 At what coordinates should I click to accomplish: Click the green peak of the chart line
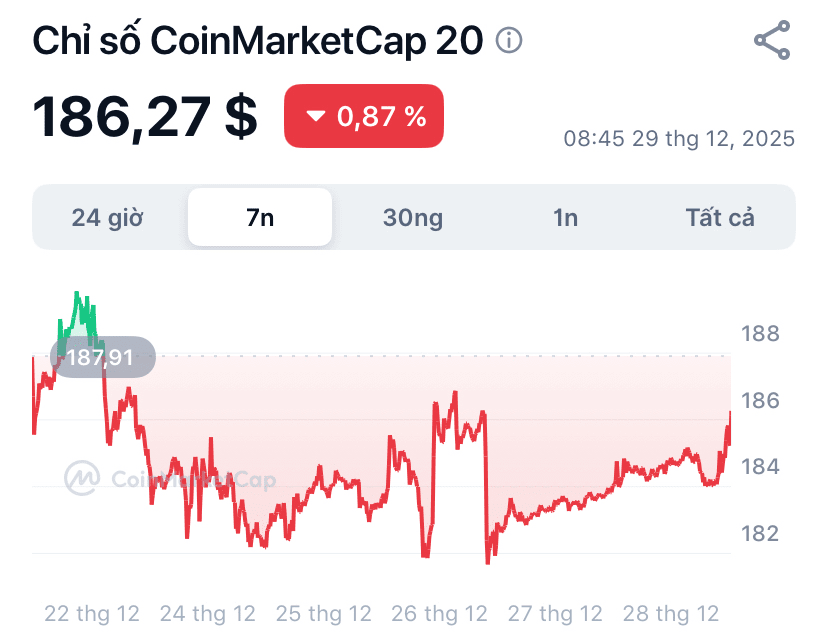[77, 296]
